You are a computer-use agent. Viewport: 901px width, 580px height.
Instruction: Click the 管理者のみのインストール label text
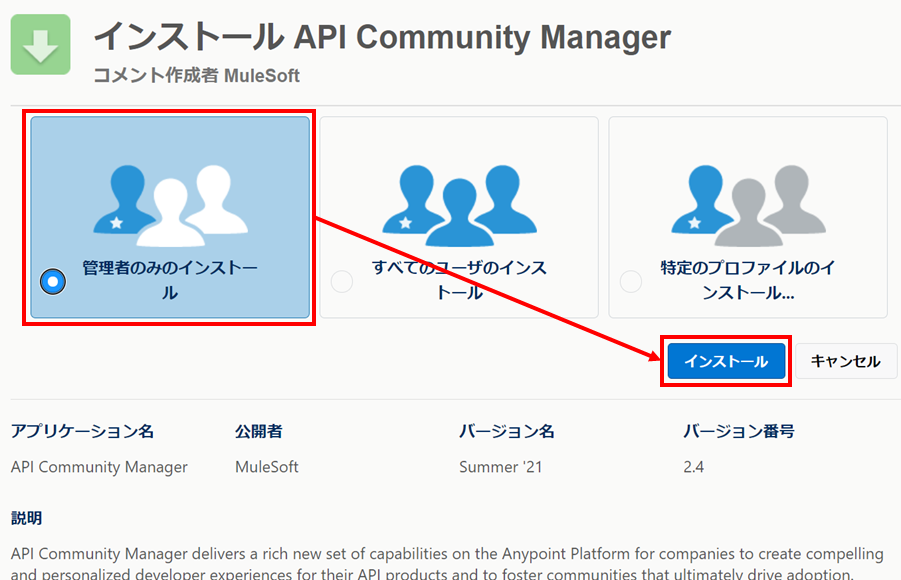coord(170,281)
